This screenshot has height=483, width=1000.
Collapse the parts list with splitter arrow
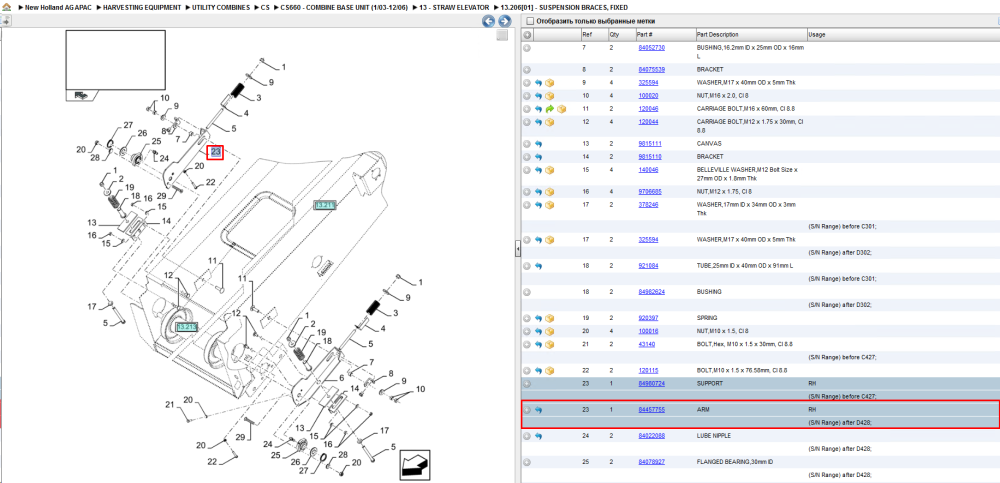(x=518, y=250)
